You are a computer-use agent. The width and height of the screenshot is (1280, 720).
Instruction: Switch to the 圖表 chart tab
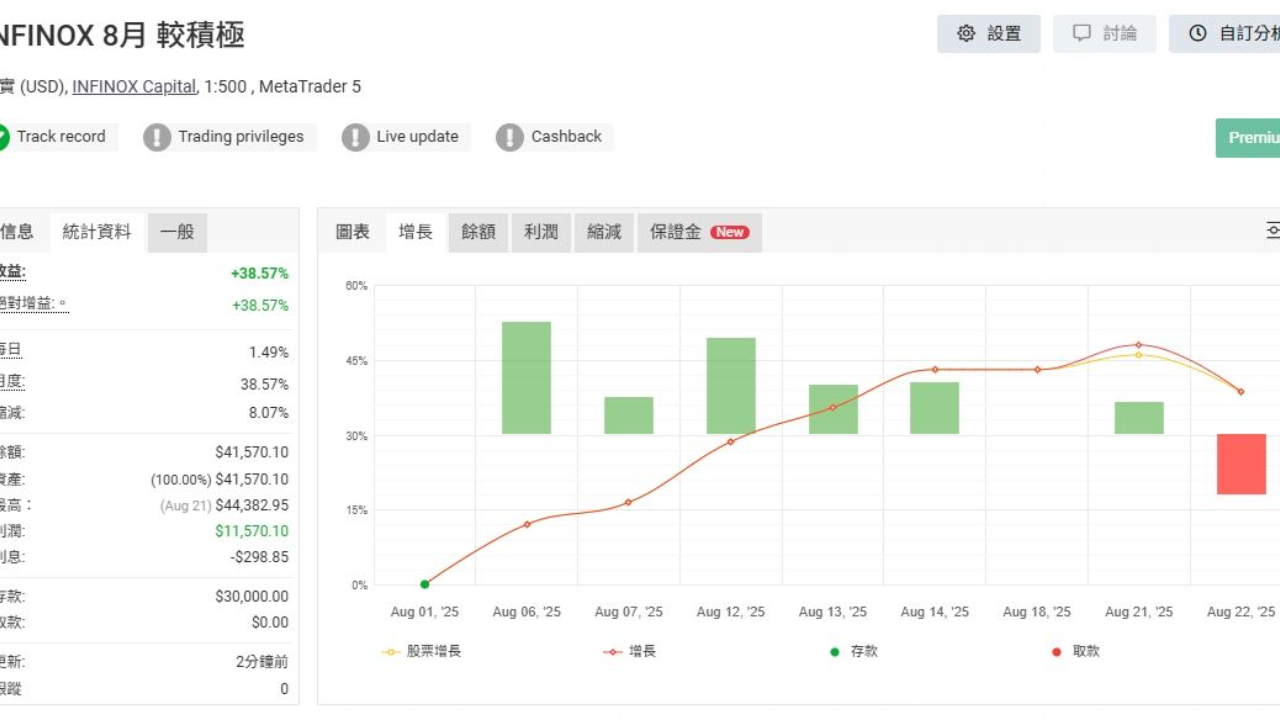click(352, 232)
